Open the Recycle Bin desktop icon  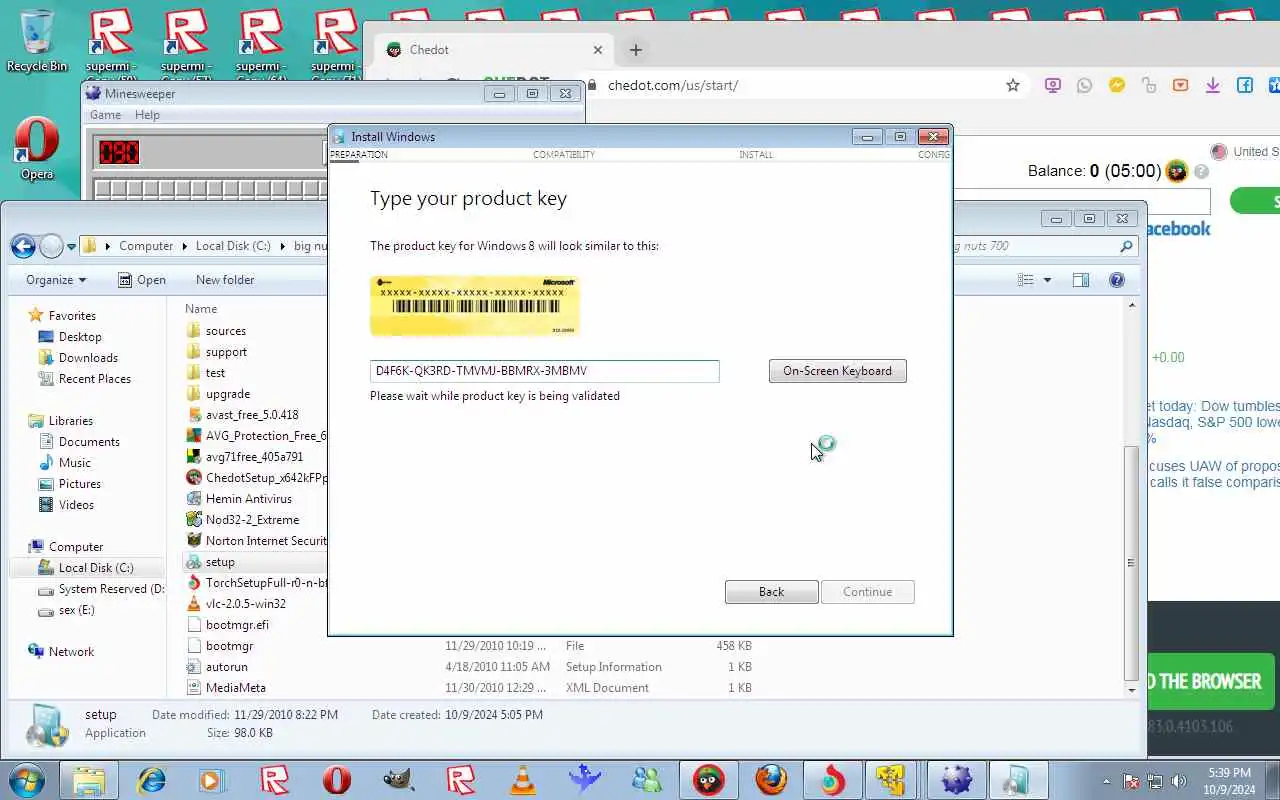point(37,40)
